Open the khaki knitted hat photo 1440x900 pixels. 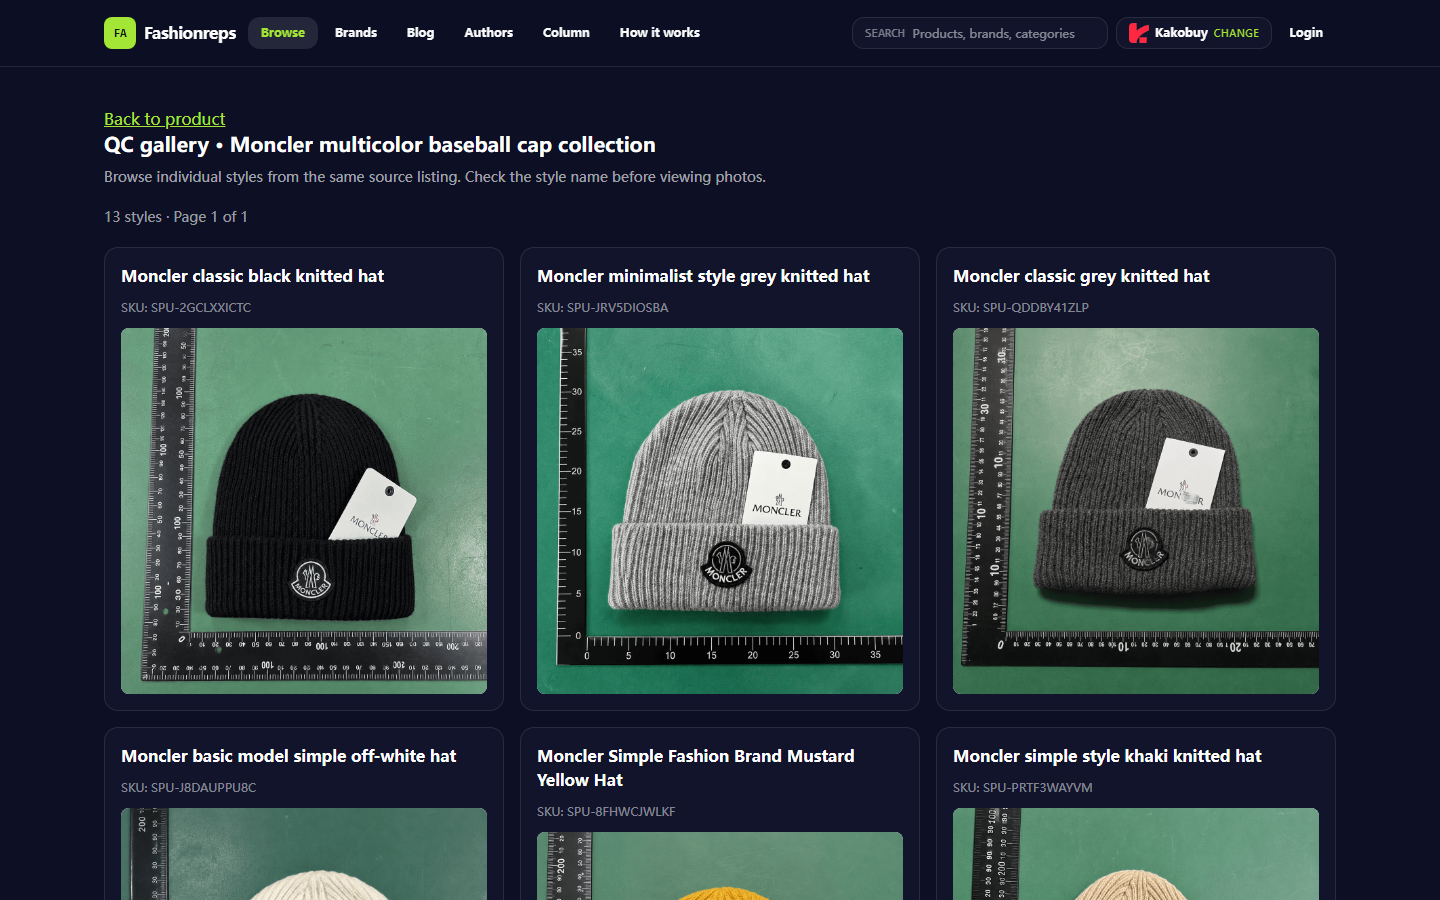1136,854
